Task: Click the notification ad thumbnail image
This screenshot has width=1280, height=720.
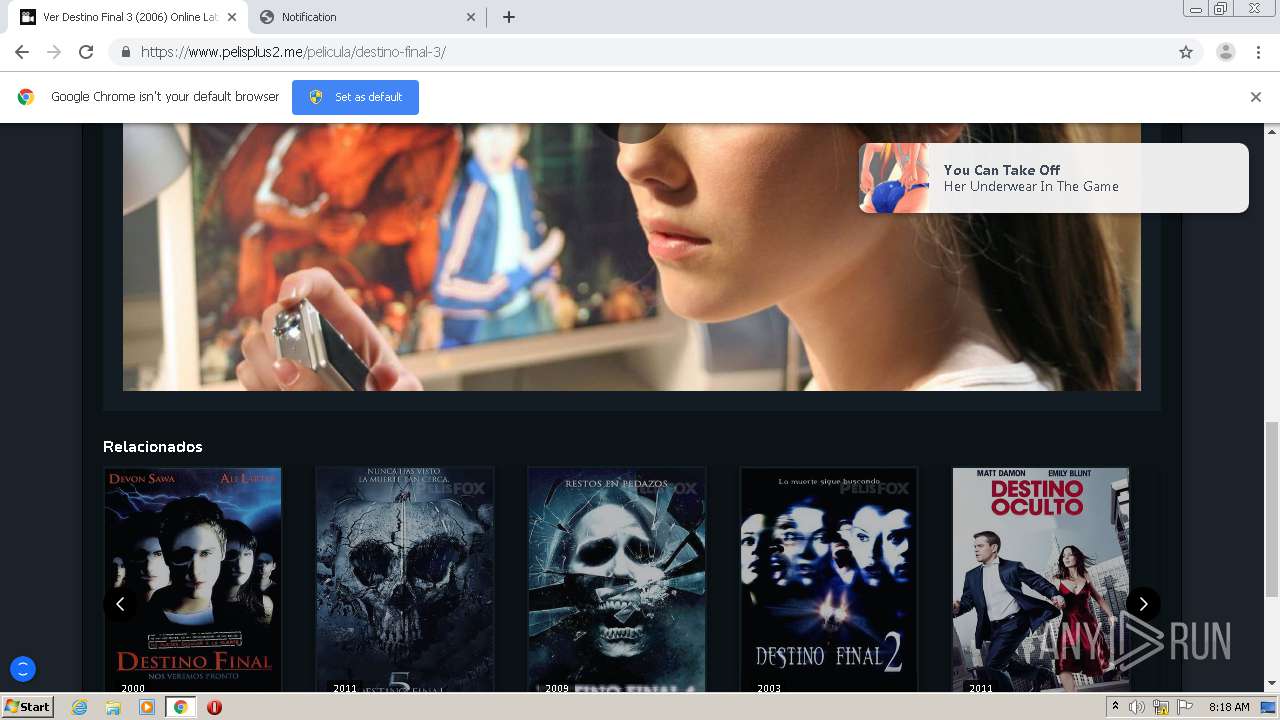Action: pos(894,178)
